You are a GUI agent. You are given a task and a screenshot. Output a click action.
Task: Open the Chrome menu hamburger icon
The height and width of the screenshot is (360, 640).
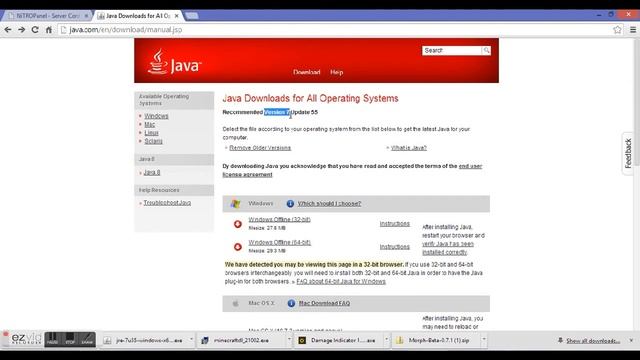coord(633,30)
